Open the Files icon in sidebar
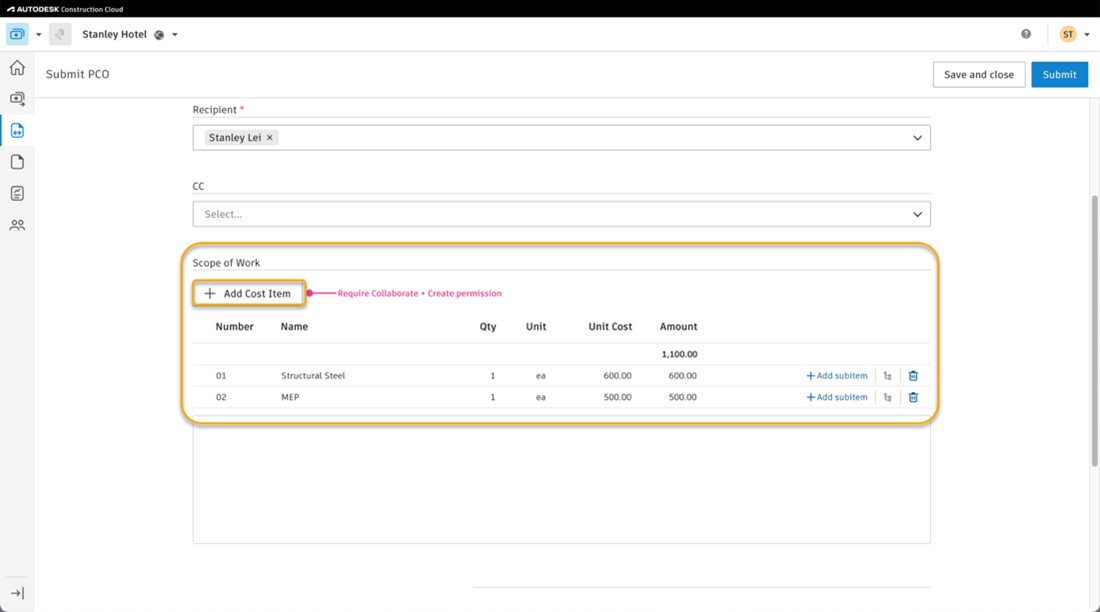This screenshot has width=1100, height=612. click(x=17, y=162)
